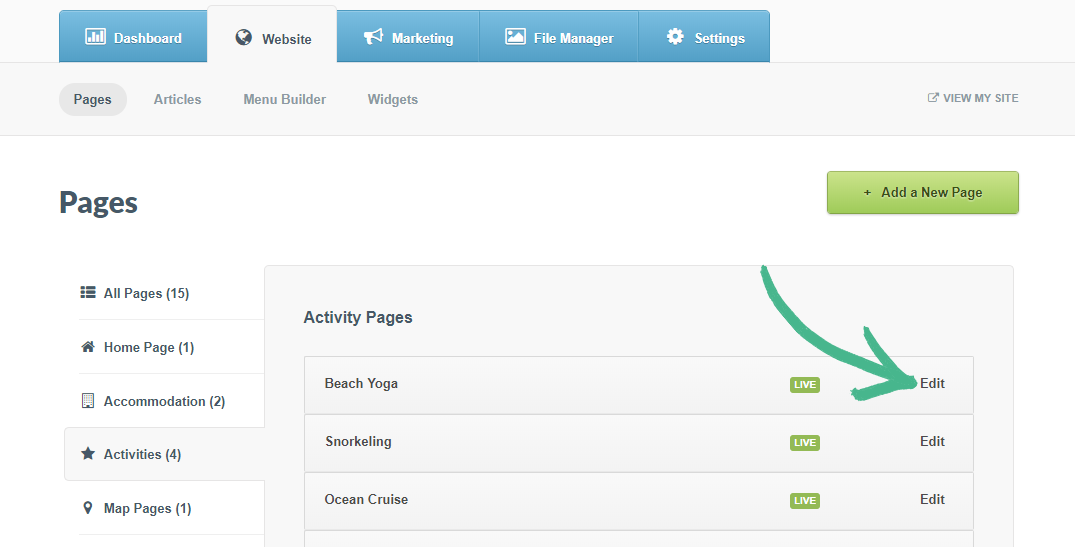1075x547 pixels.
Task: Click the Home Page house icon
Action: pyautogui.click(x=88, y=347)
